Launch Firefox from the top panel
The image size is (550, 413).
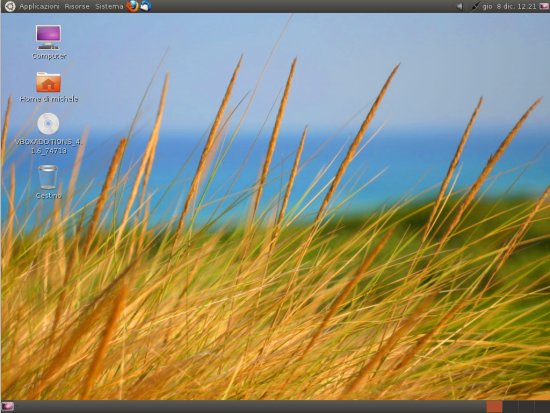(133, 6)
